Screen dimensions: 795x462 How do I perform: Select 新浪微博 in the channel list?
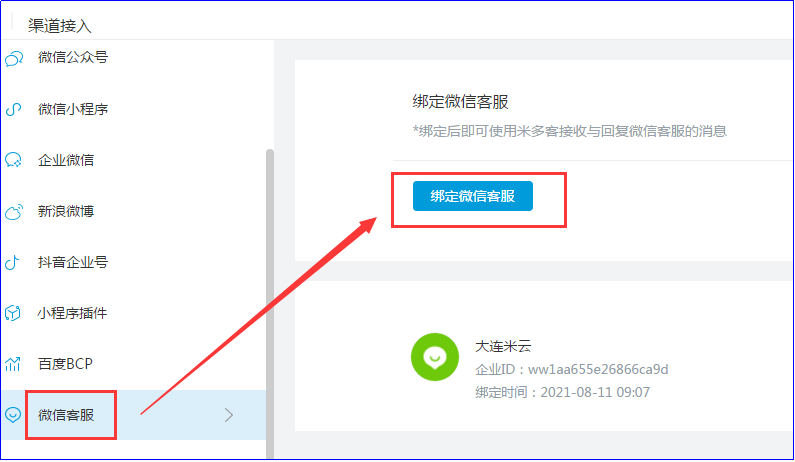coord(133,211)
